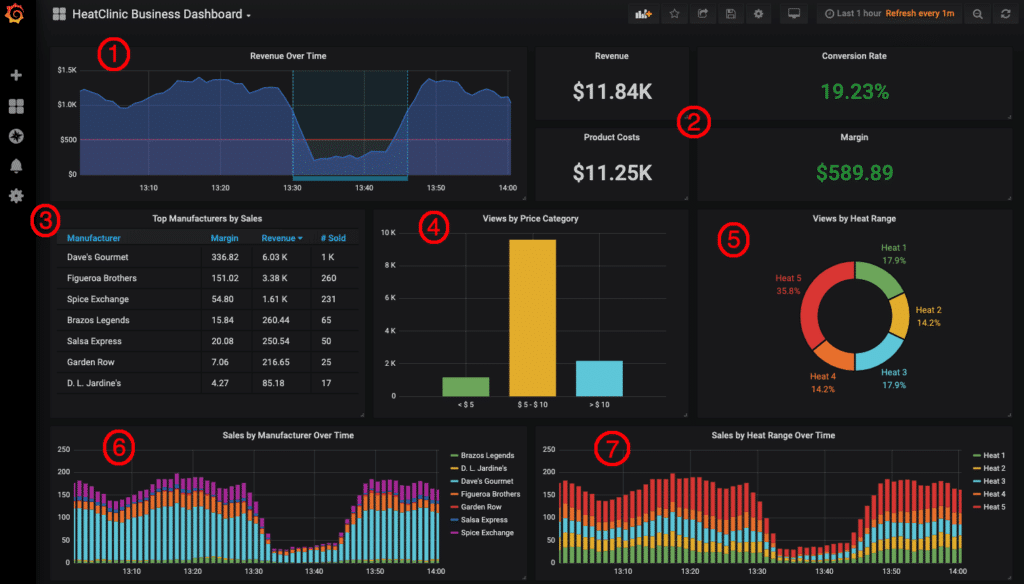Click the Brazos Legends manufacturer cell
This screenshot has width=1024, height=584.
pos(98,320)
